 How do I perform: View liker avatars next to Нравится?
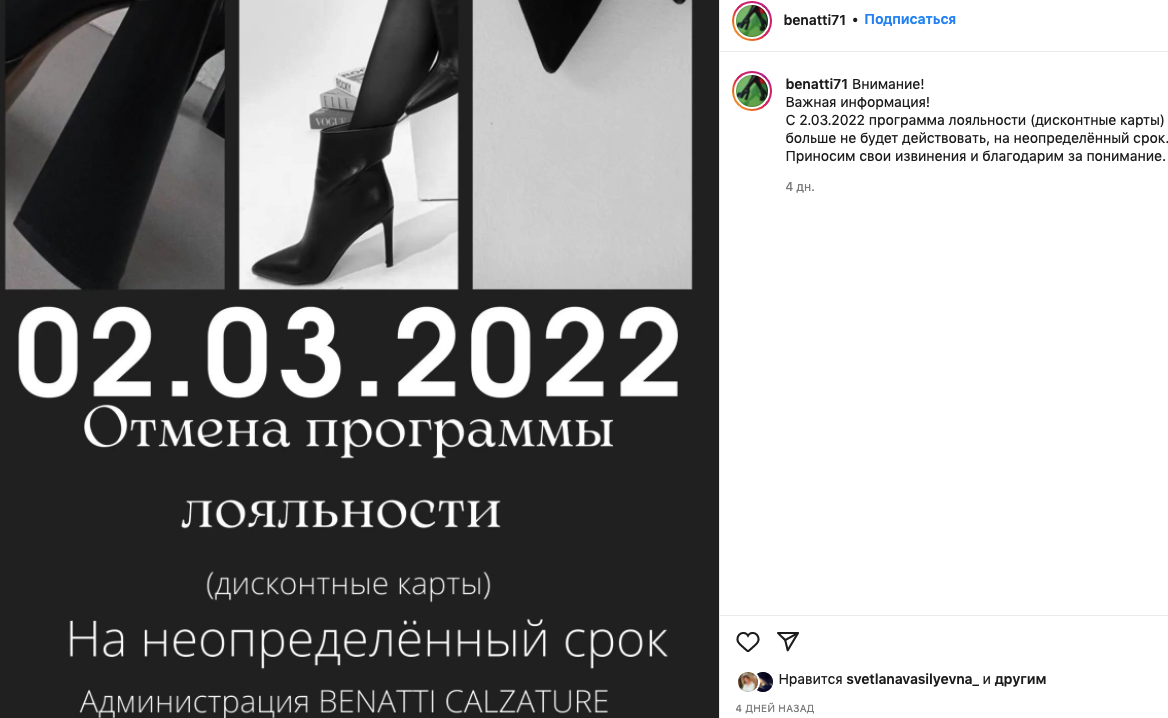coord(755,681)
